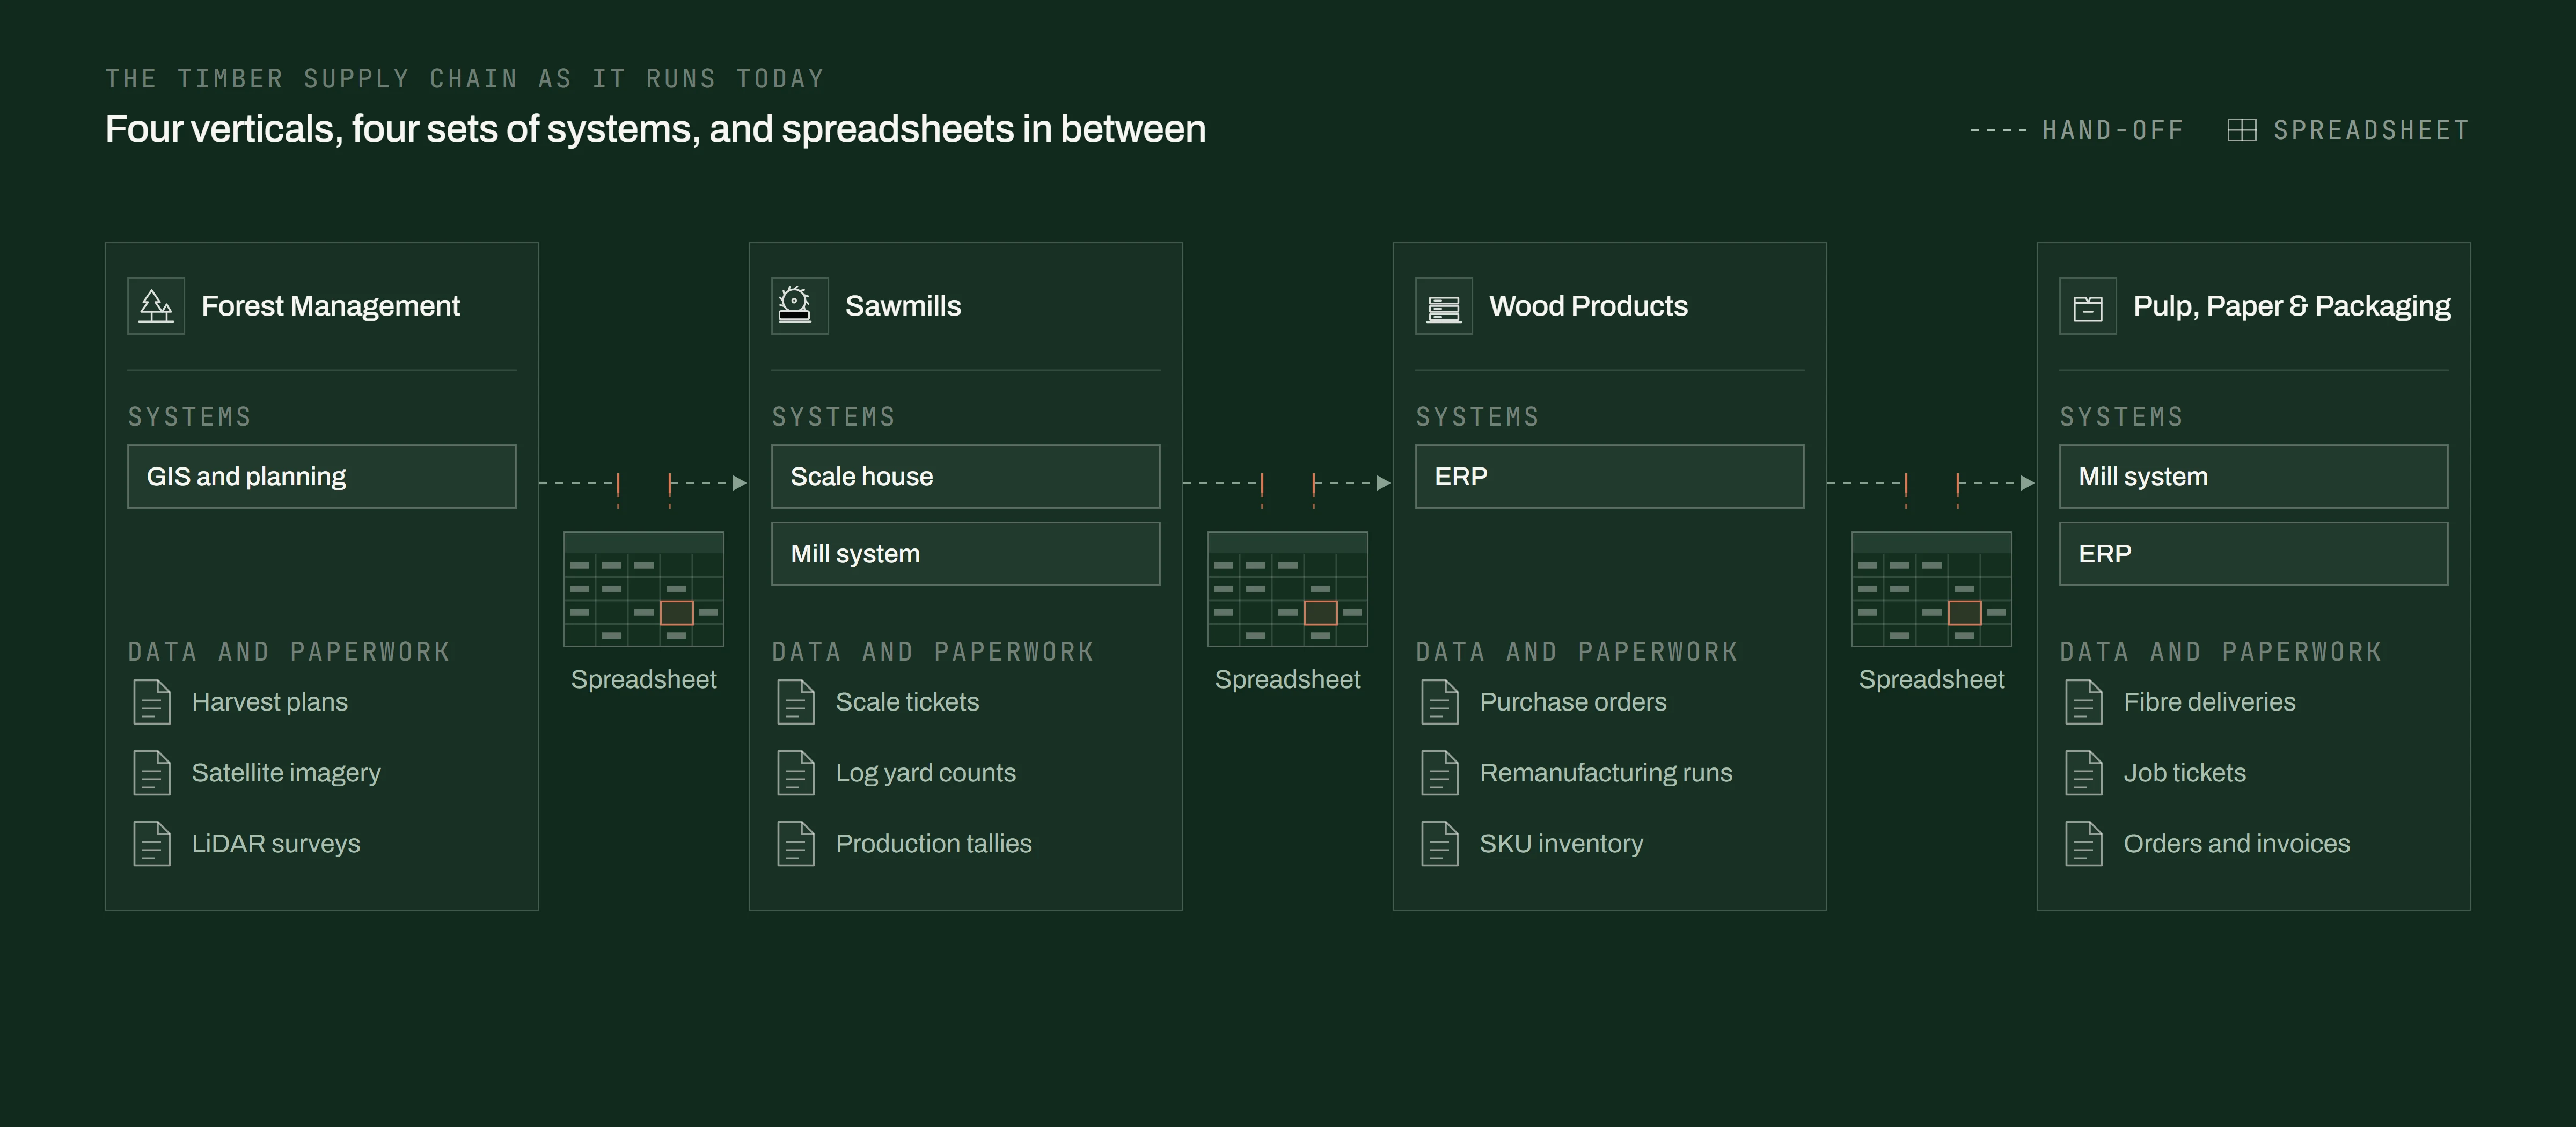
Task: Click the Forest Management tree icon
Action: (156, 306)
